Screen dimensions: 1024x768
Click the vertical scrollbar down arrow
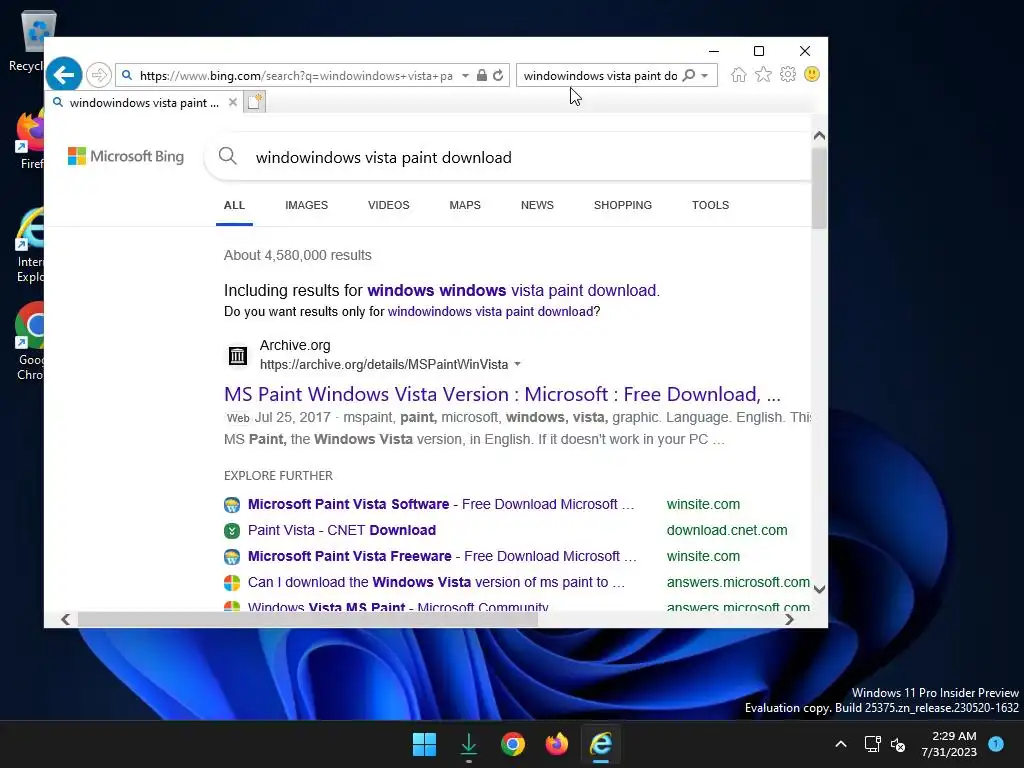[x=819, y=589]
